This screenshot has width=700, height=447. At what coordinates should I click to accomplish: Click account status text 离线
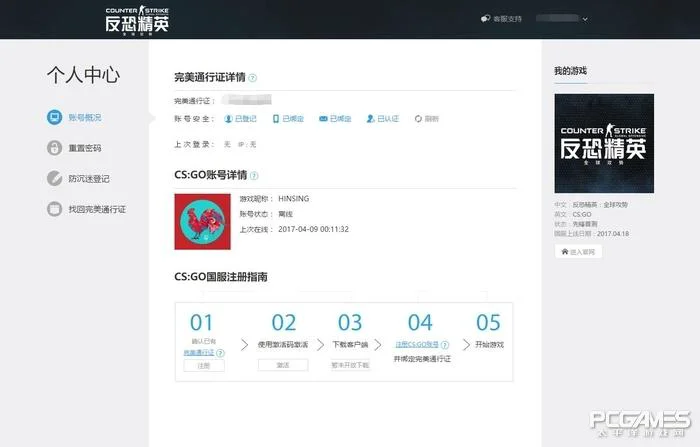pos(285,214)
